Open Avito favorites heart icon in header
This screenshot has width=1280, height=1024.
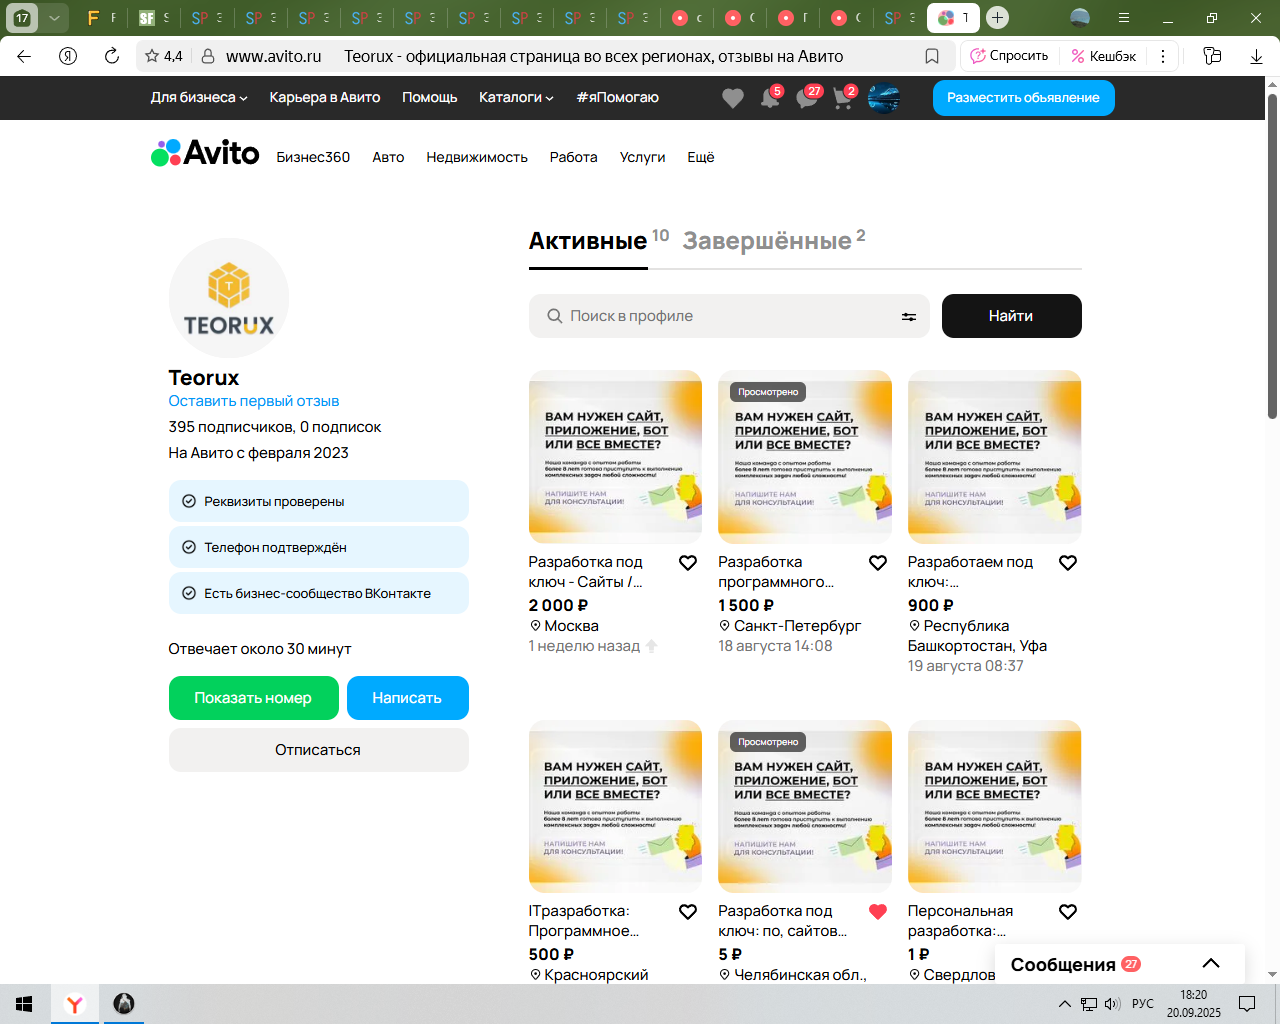[x=733, y=98]
